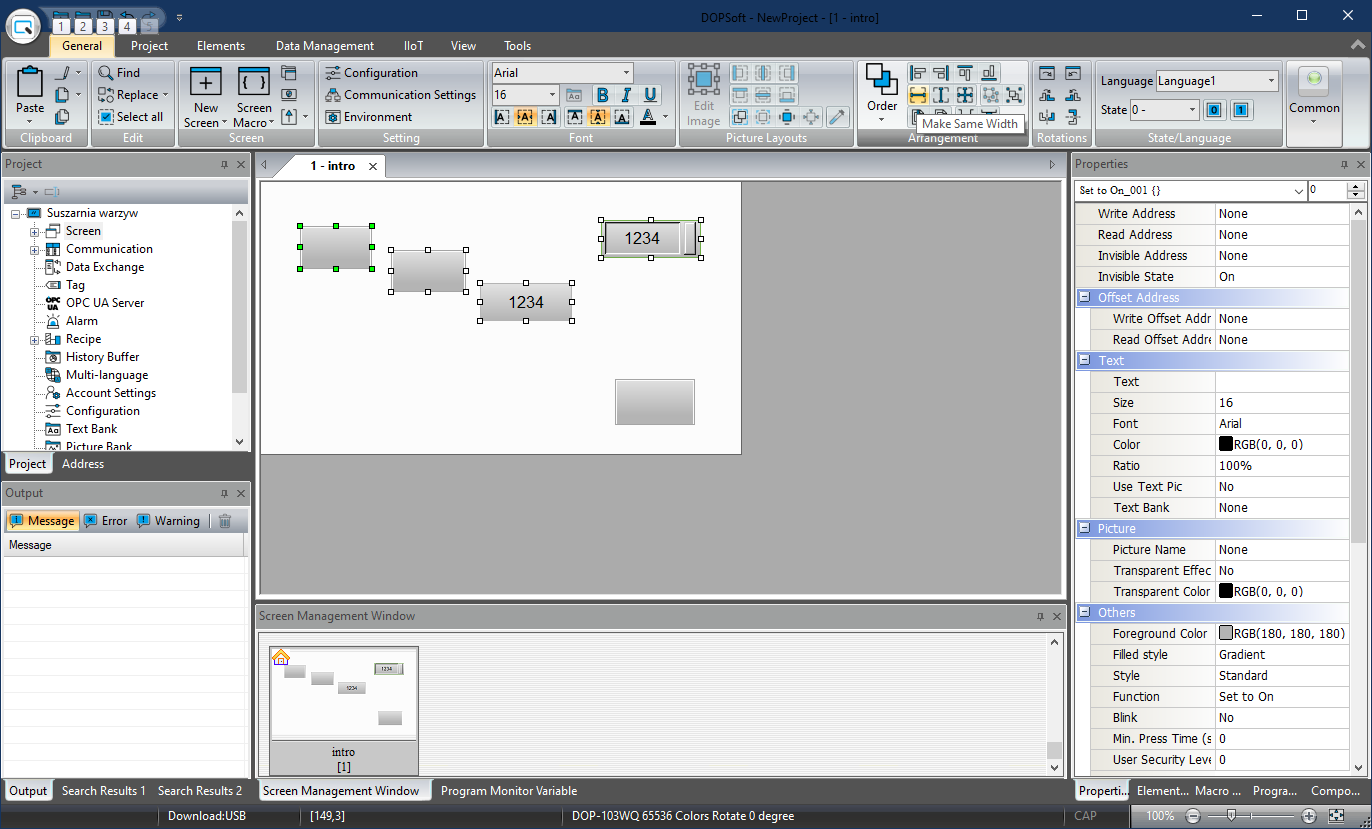Image resolution: width=1372 pixels, height=829 pixels.
Task: Open the Data Management ribbon tab
Action: (x=325, y=46)
